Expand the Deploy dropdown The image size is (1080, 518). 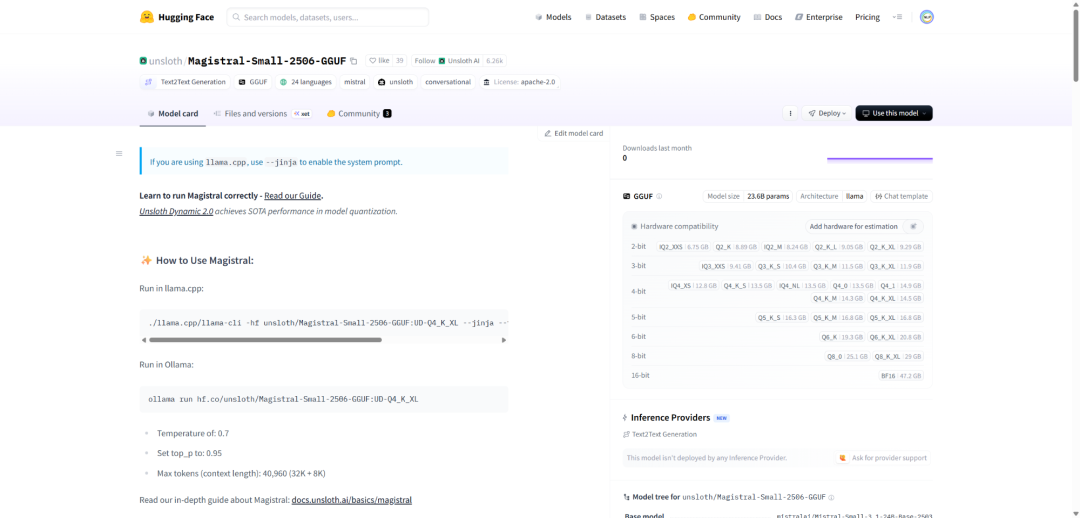pos(827,113)
